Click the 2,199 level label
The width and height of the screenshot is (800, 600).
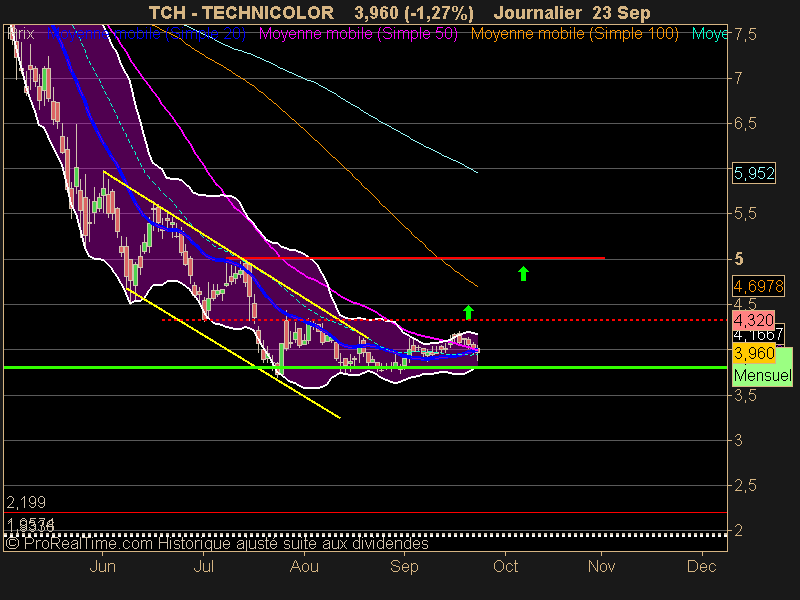pyautogui.click(x=26, y=503)
